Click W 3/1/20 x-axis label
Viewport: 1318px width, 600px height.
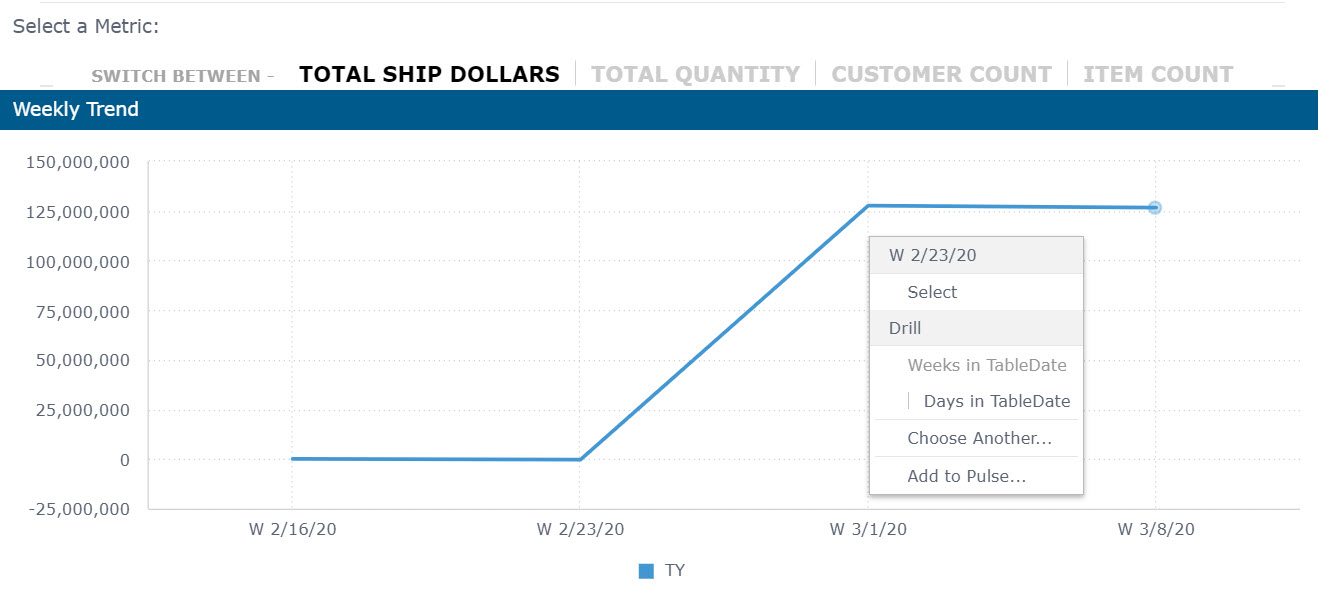point(868,530)
